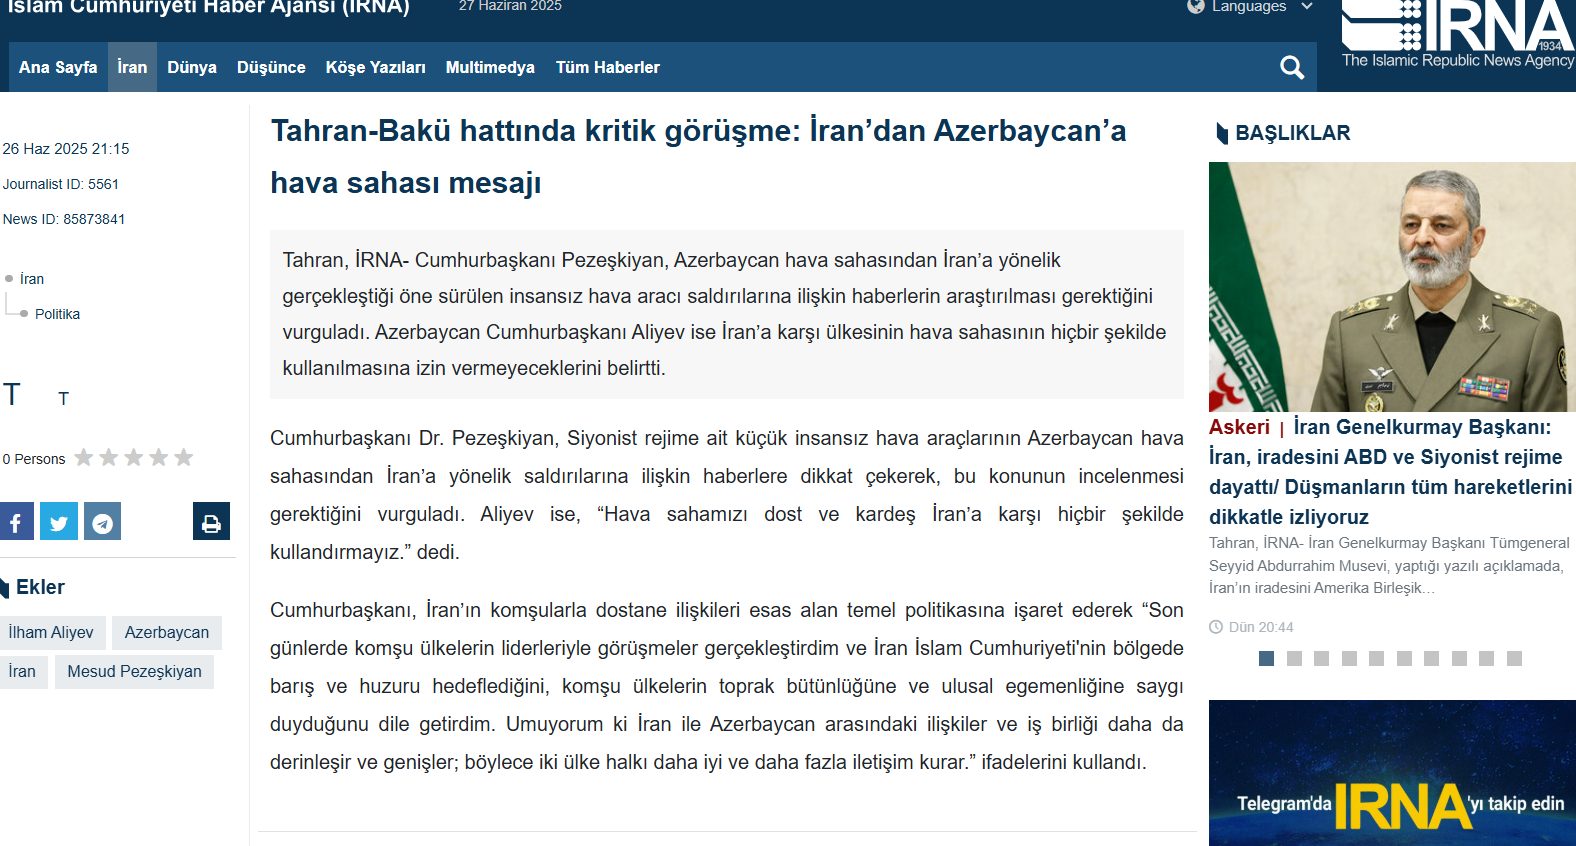Open the Multimedya section
The height and width of the screenshot is (846, 1576).
click(490, 67)
